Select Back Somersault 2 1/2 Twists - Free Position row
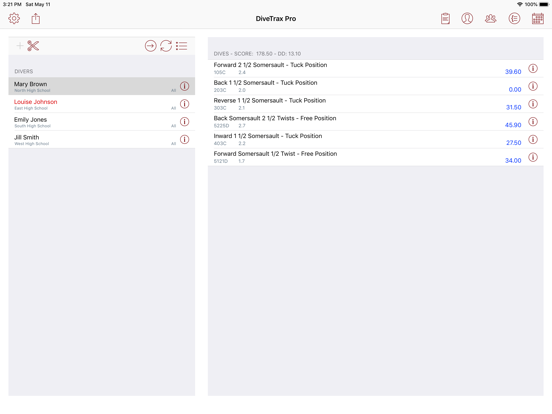 point(375,121)
